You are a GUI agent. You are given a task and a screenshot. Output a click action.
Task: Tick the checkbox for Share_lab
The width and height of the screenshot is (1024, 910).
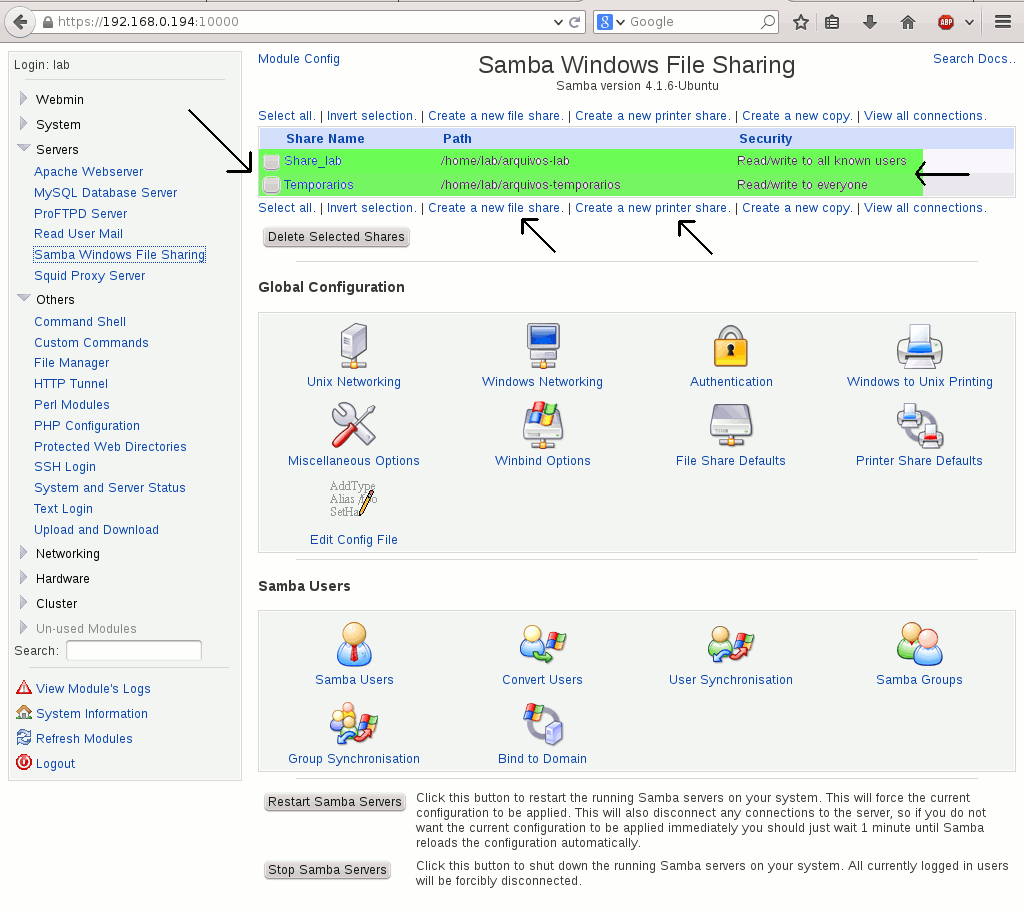pyautogui.click(x=271, y=161)
